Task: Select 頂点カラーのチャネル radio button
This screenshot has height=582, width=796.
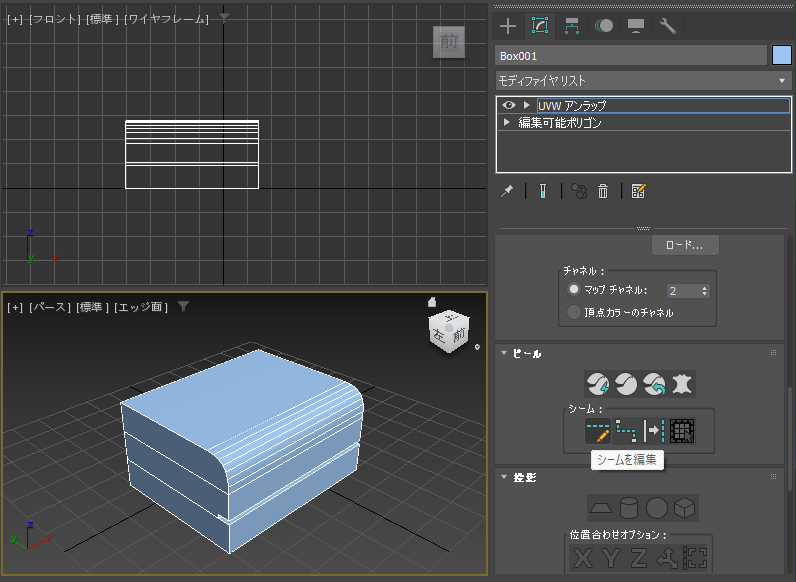Action: pos(574,312)
